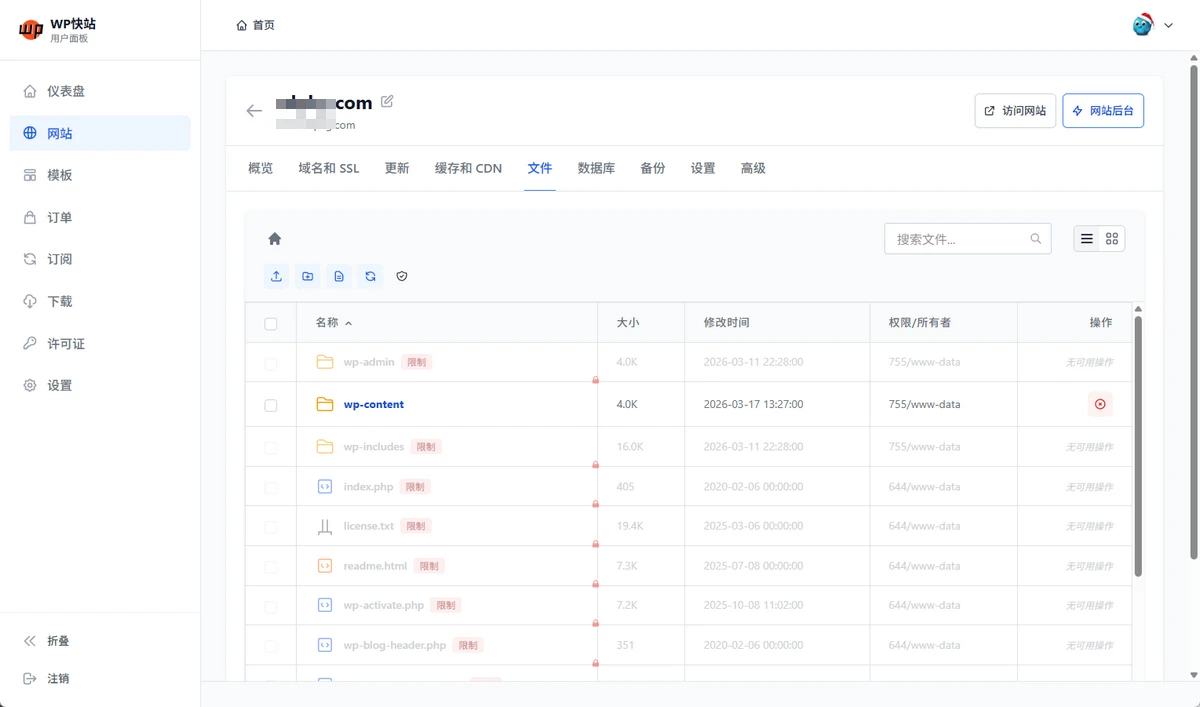The width and height of the screenshot is (1200, 707).
Task: Refresh the file list
Action: click(371, 276)
